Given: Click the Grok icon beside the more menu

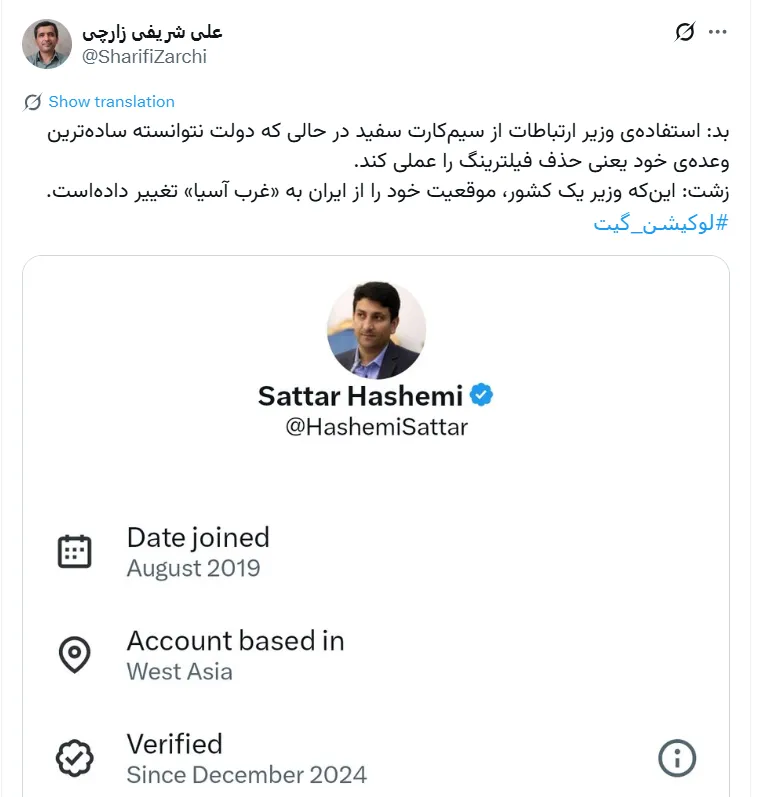Looking at the screenshot, I should click(684, 32).
